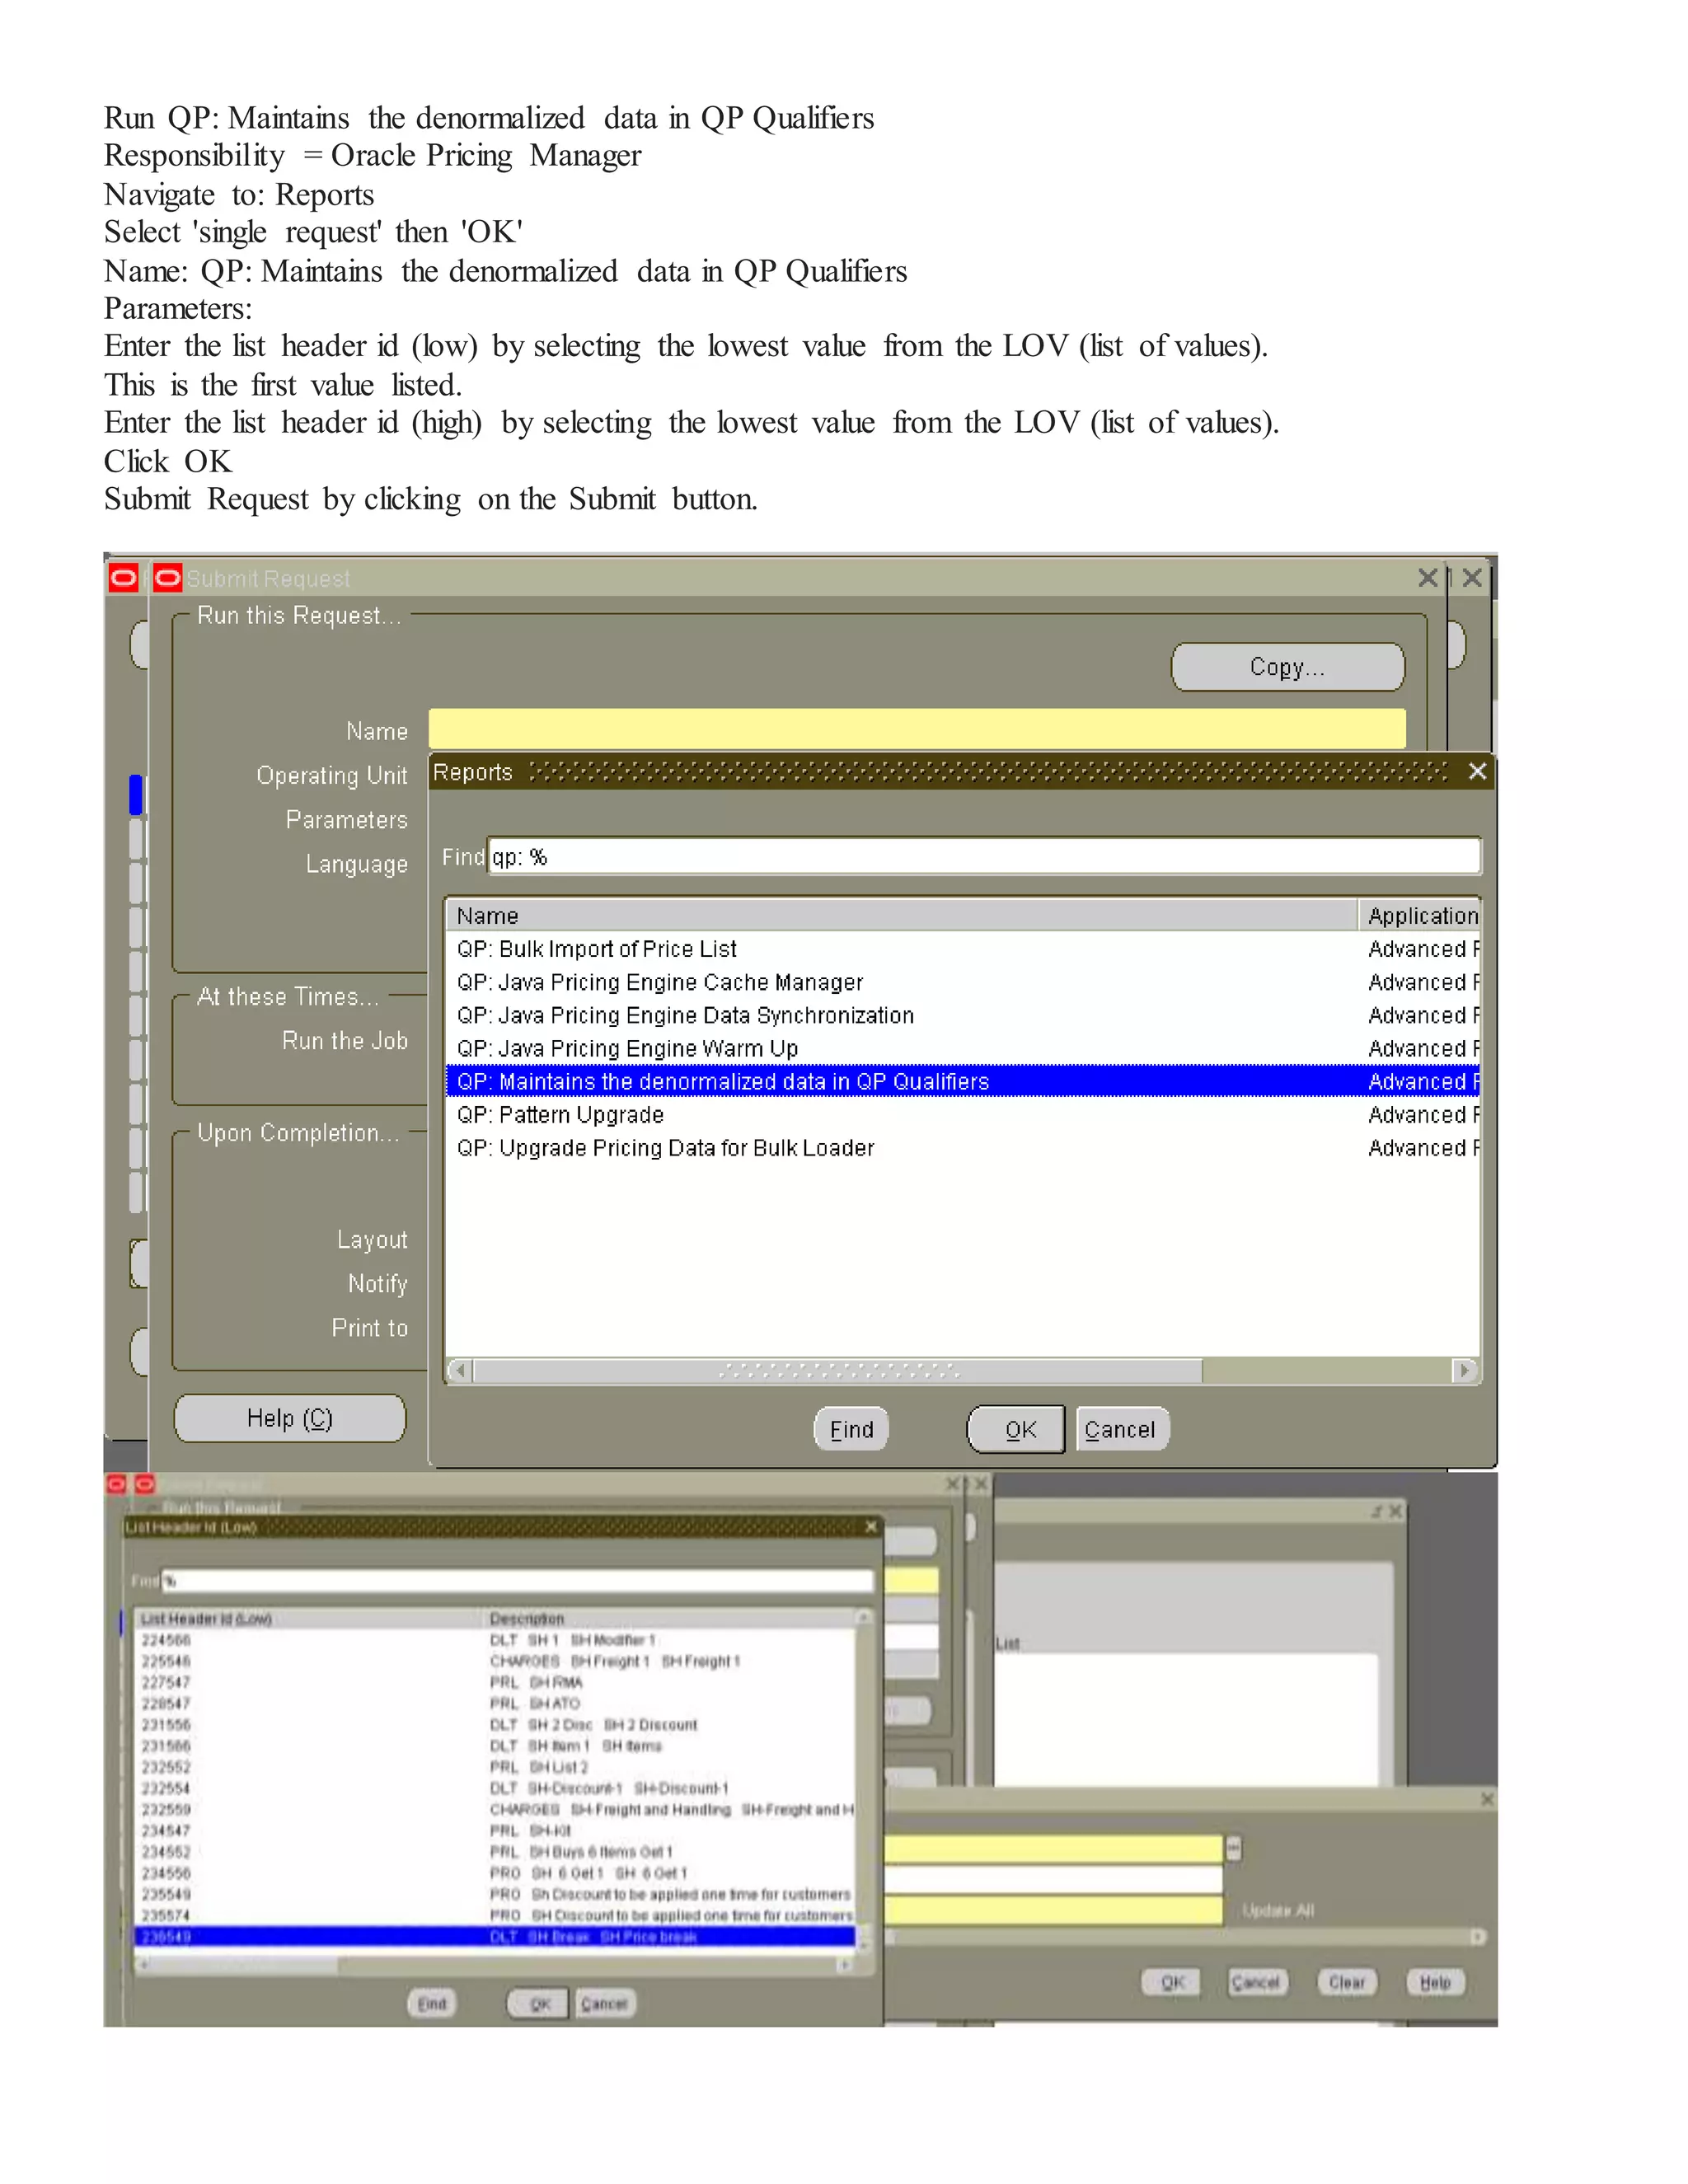The height and width of the screenshot is (2184, 1688).
Task: Click up arrow of List Header Id scrollbar
Action: click(864, 1618)
